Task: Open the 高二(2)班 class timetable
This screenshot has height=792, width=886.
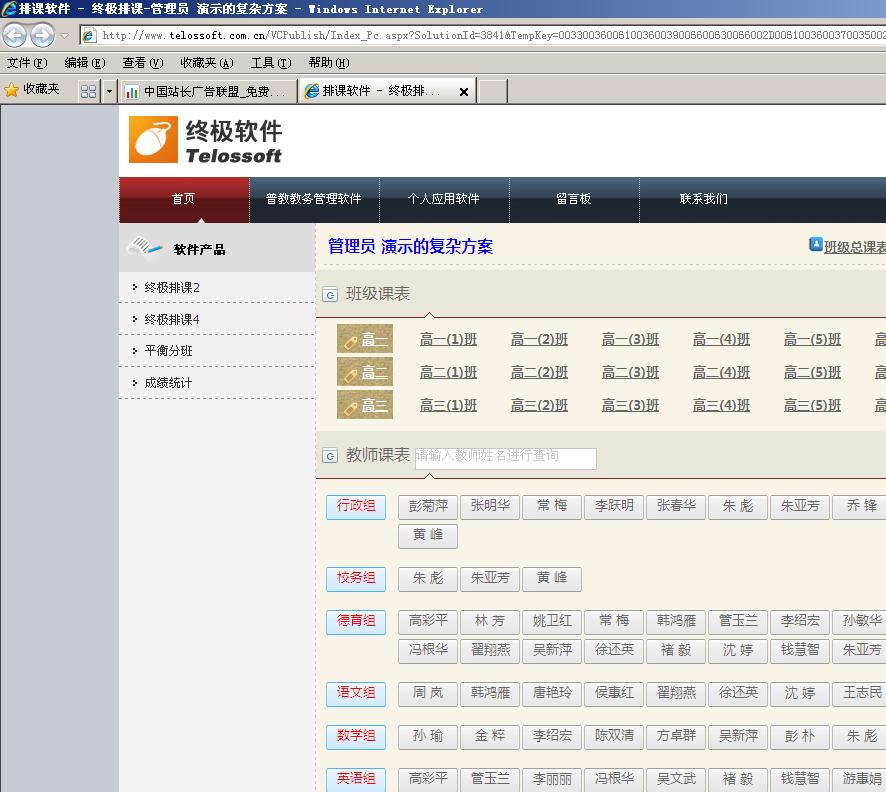Action: click(540, 372)
